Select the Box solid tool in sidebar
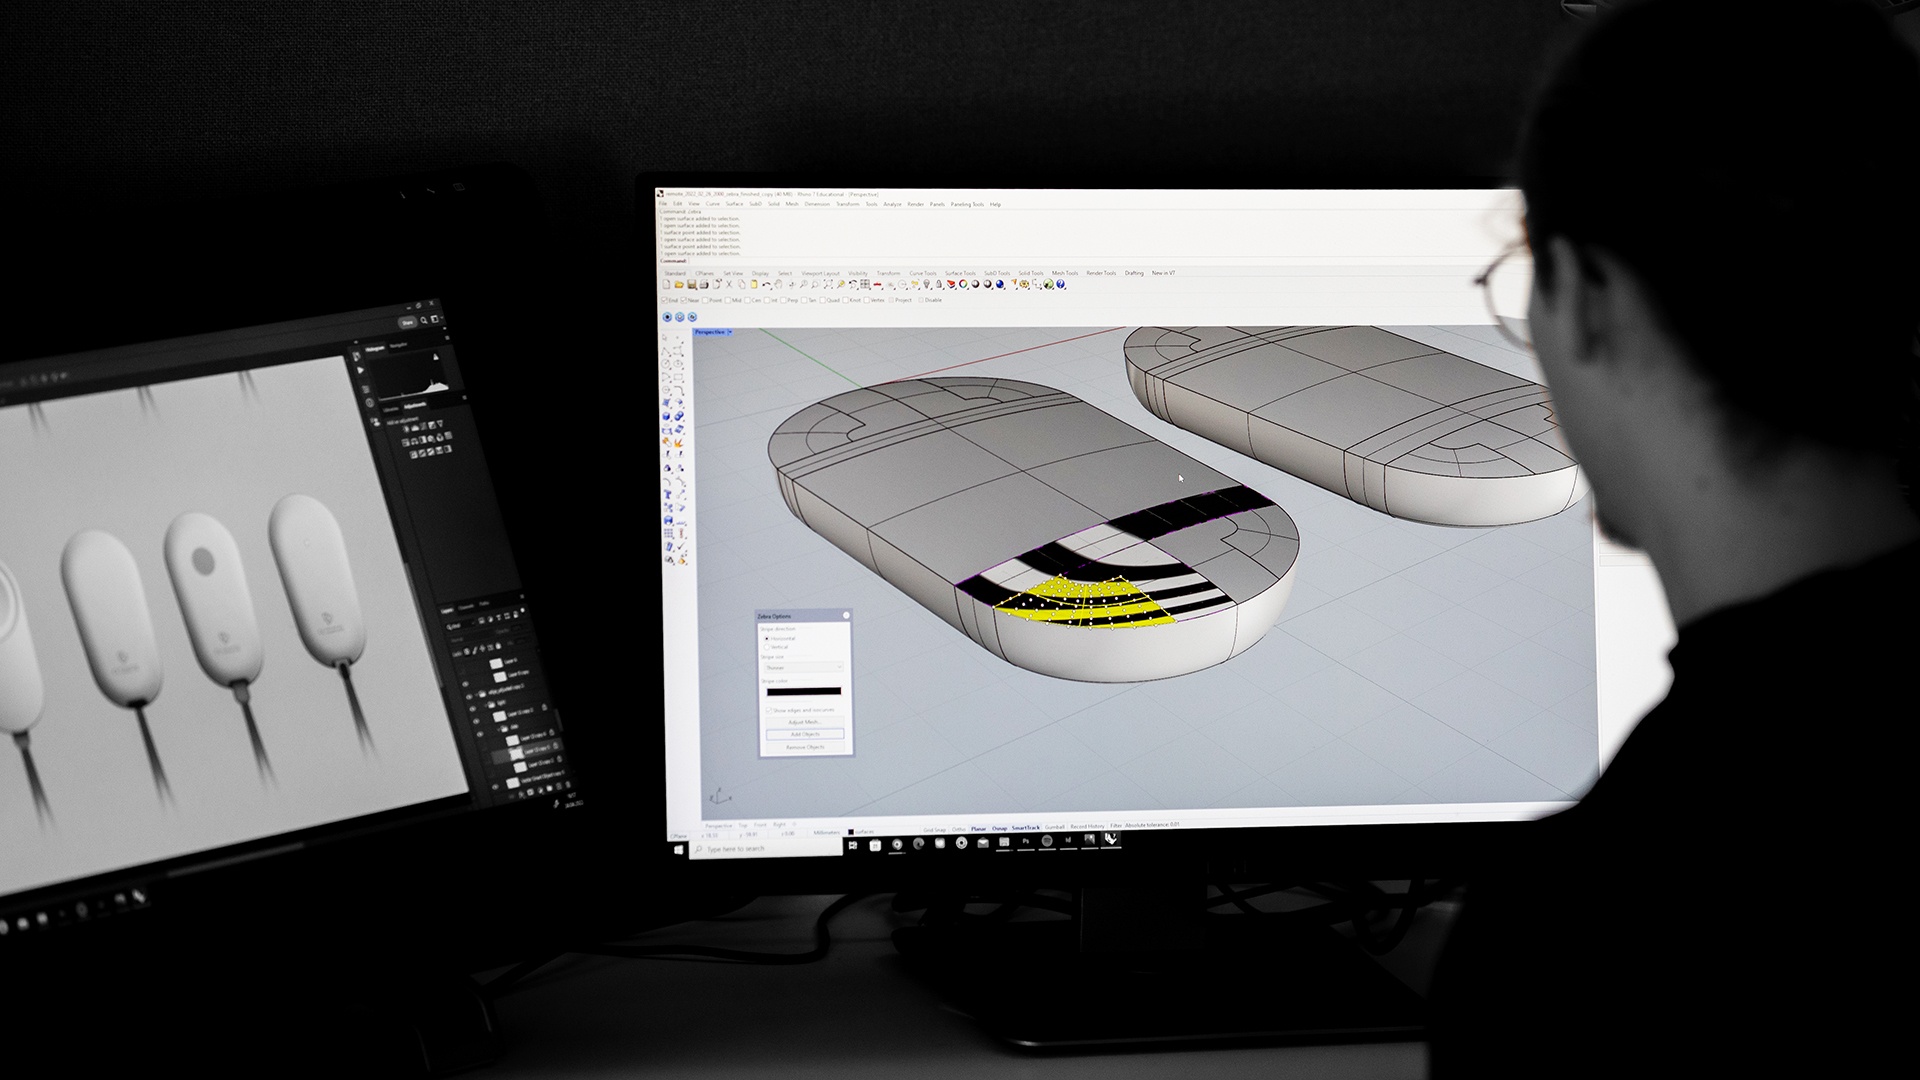The width and height of the screenshot is (1920, 1080). [x=666, y=416]
